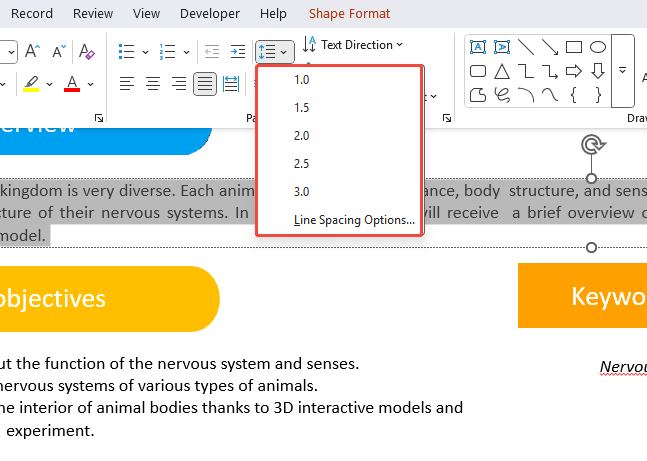Open the Help tab
Screen dimensions: 647x461
273,14
